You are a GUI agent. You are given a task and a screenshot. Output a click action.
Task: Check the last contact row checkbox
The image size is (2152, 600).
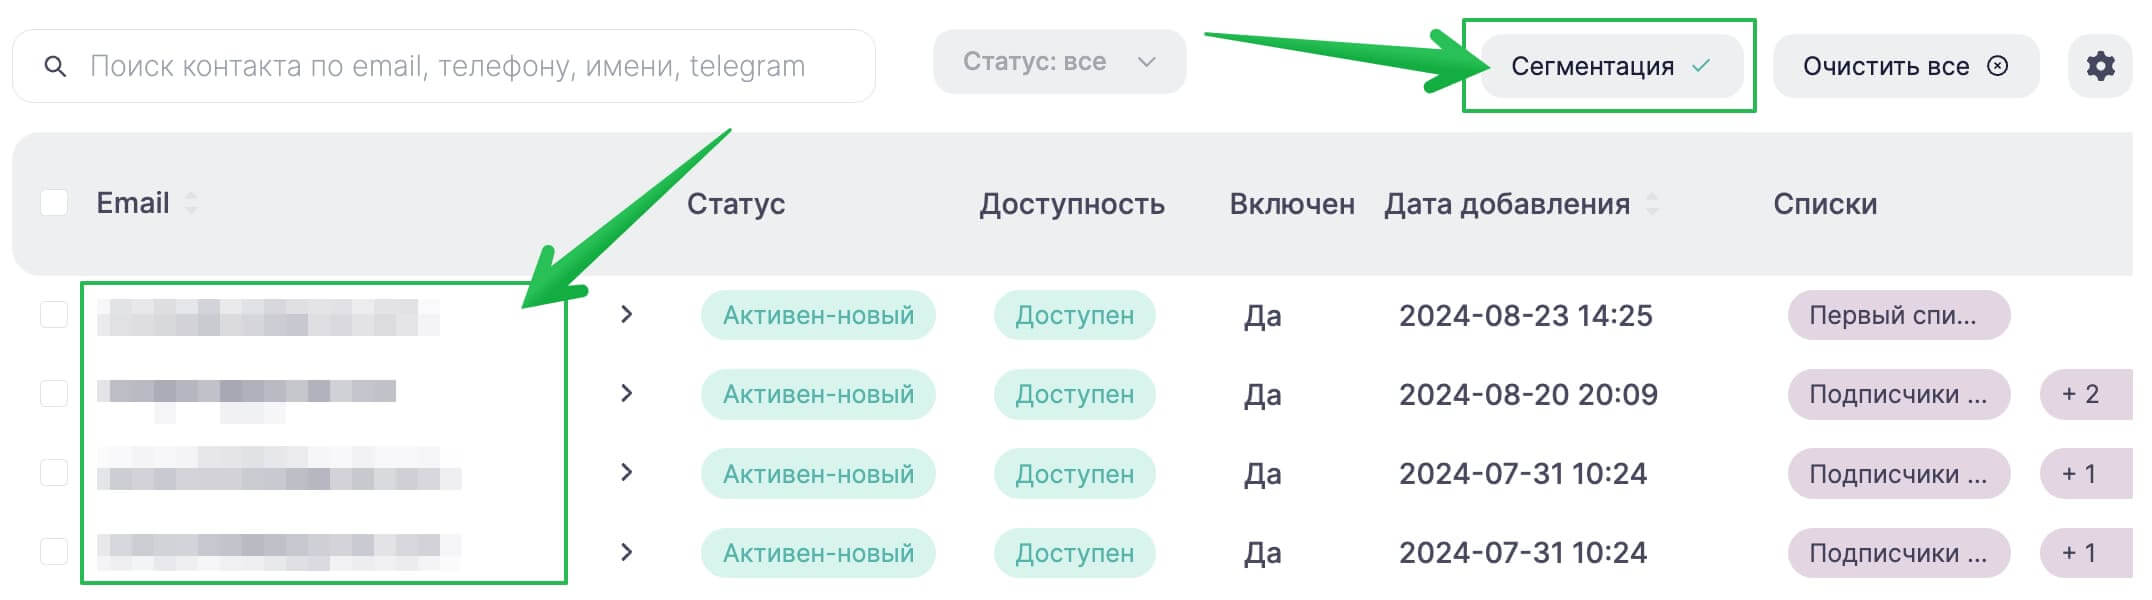54,552
